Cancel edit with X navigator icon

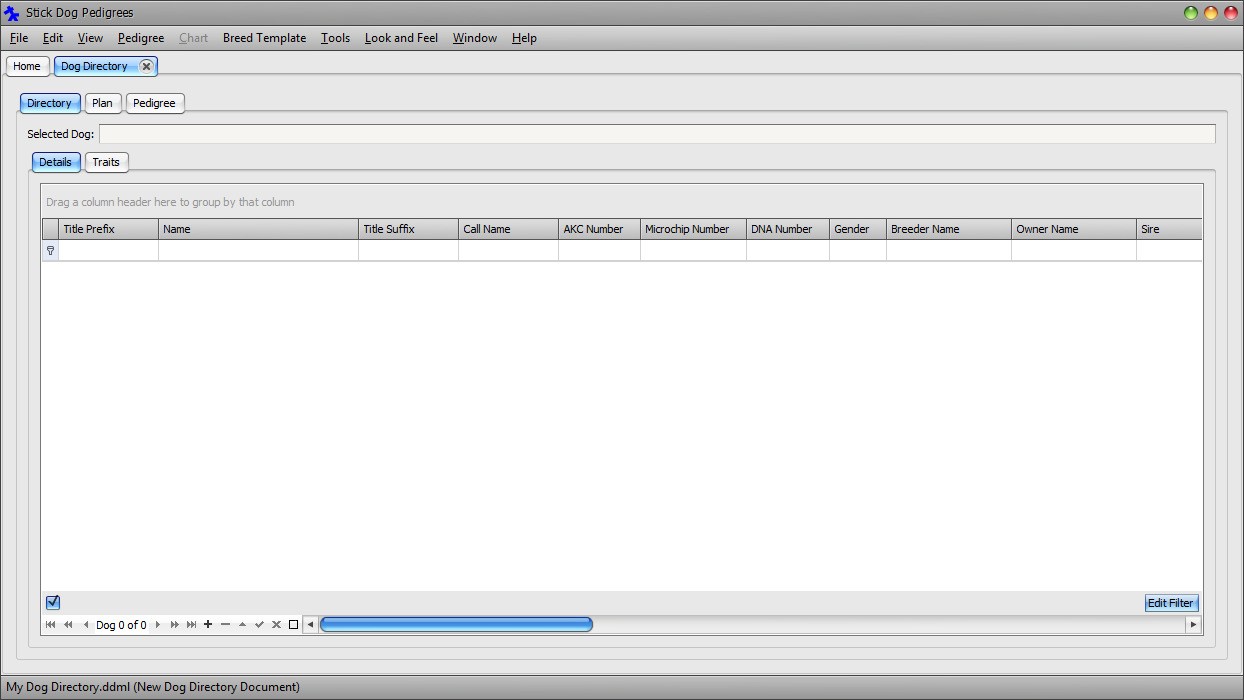[x=276, y=625]
